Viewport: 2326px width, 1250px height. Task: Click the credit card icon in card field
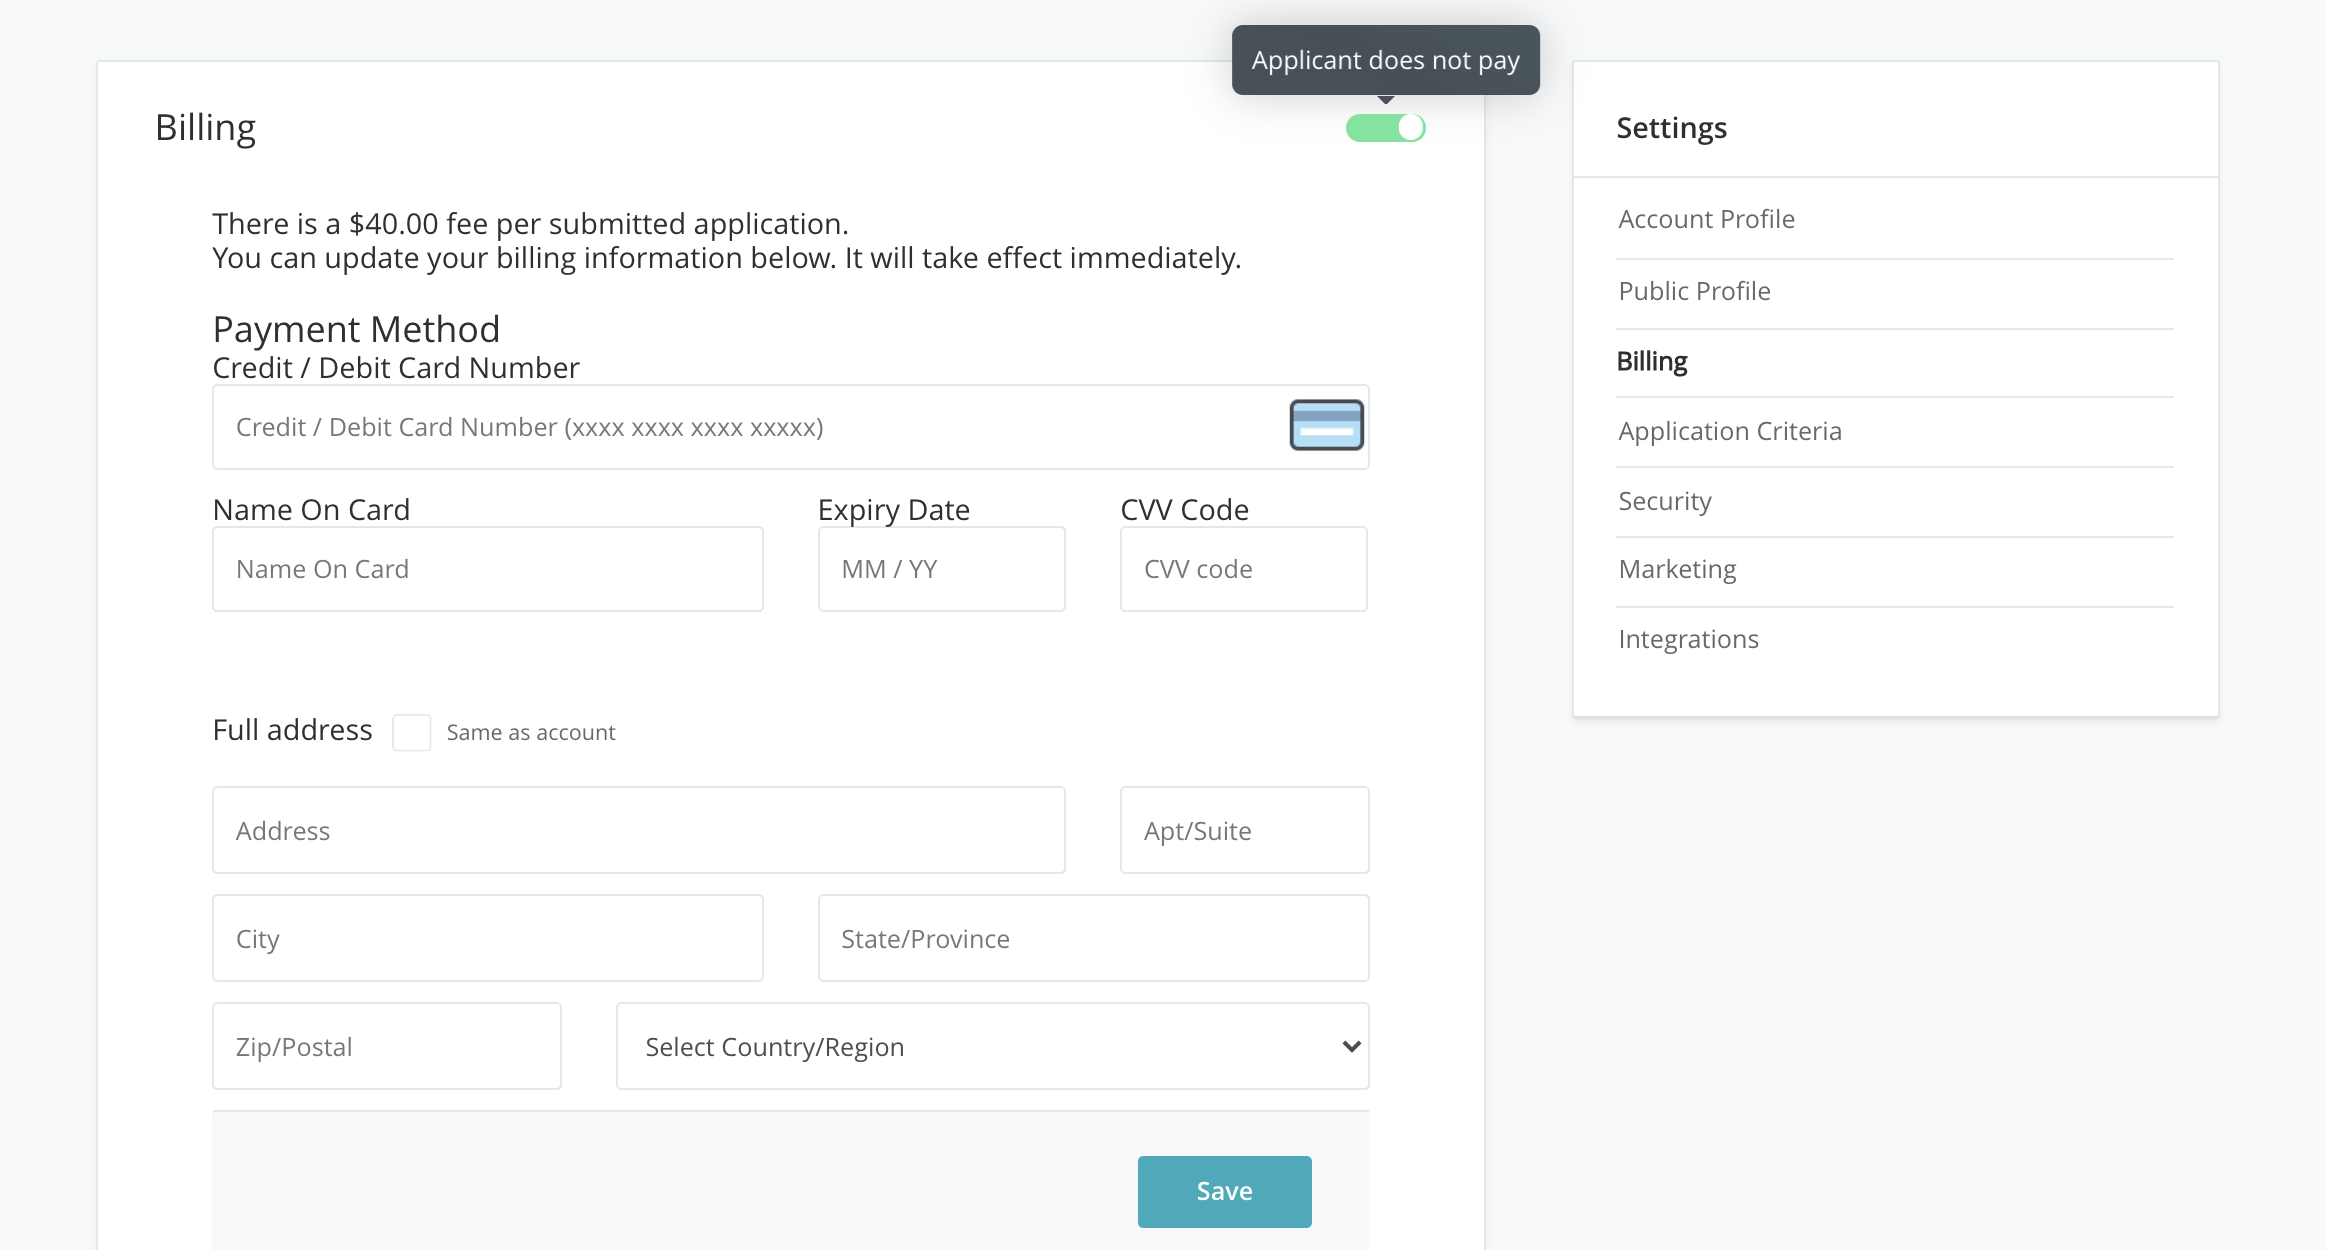click(1326, 425)
